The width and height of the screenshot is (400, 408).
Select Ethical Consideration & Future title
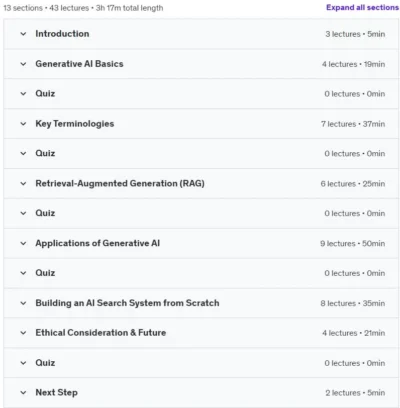pyautogui.click(x=101, y=333)
